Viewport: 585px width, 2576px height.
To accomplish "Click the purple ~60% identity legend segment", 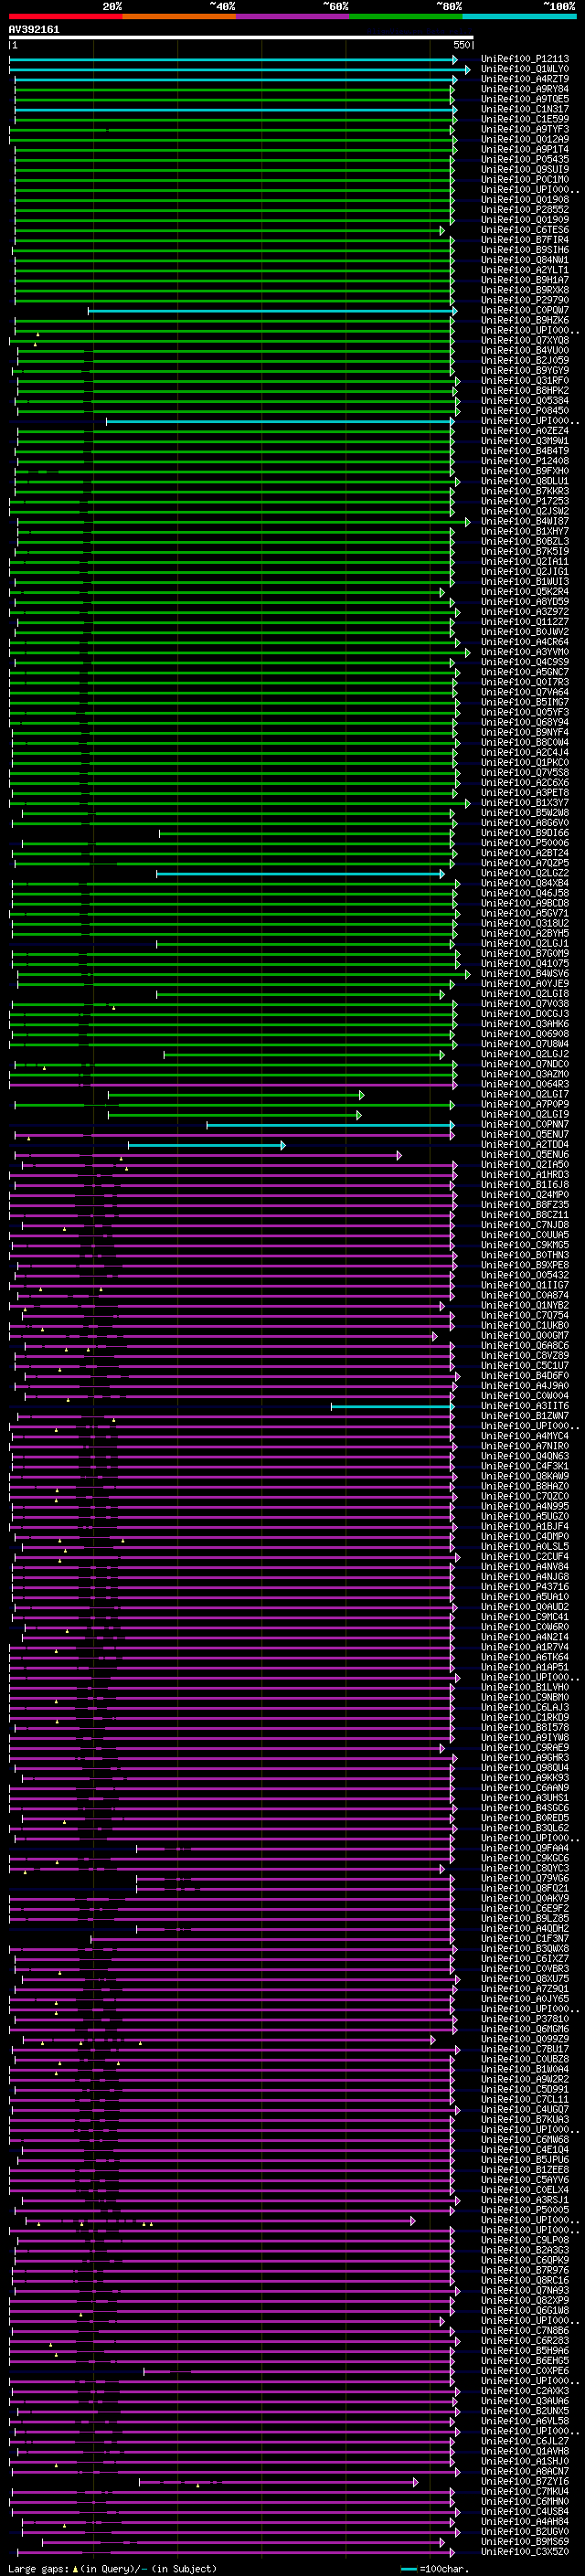I will click(293, 17).
